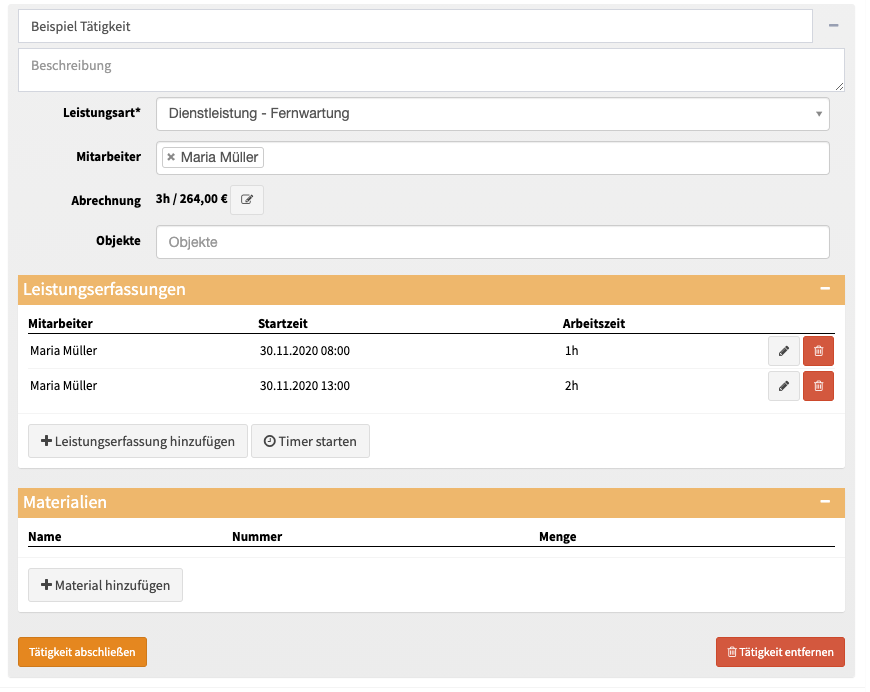Delete the 13:00 Leistungserfassung entry

[818, 386]
